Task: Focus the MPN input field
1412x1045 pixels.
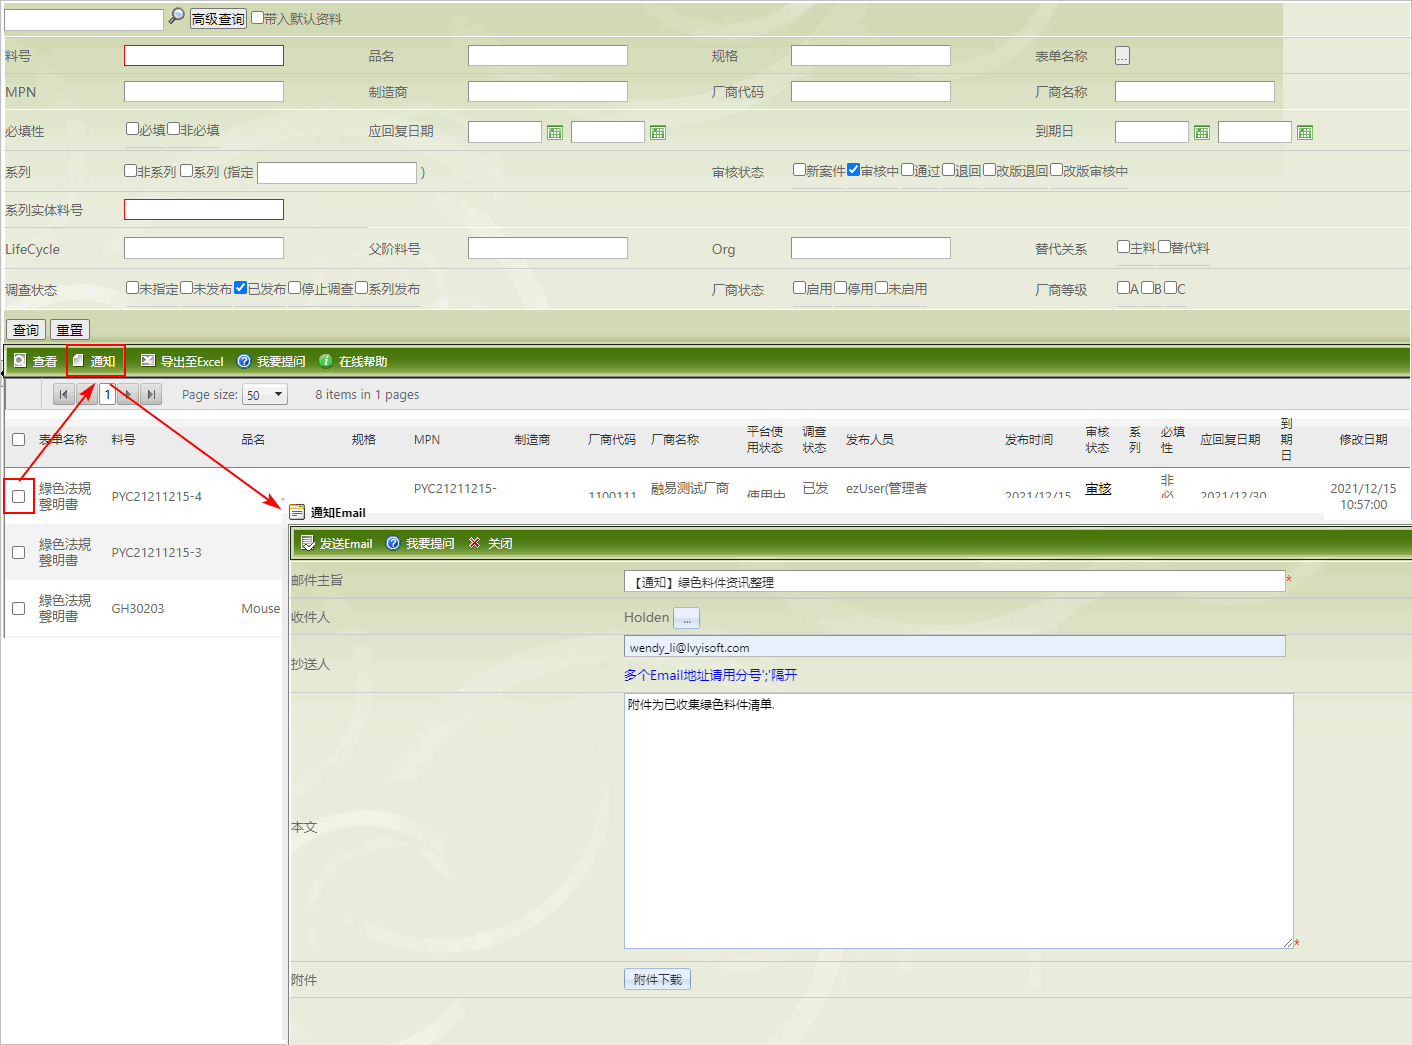Action: tap(204, 92)
